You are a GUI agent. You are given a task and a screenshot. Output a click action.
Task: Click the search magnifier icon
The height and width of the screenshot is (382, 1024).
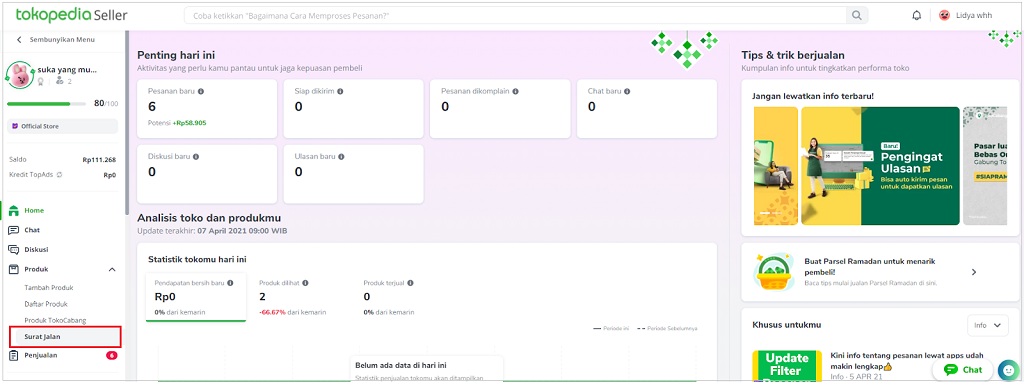856,16
